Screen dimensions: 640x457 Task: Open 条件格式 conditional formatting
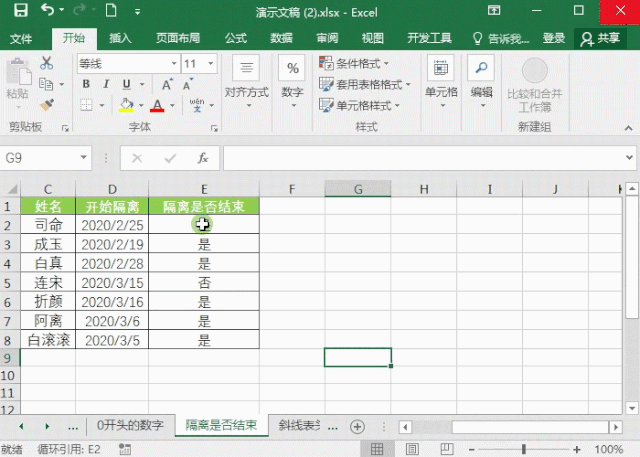click(x=354, y=63)
